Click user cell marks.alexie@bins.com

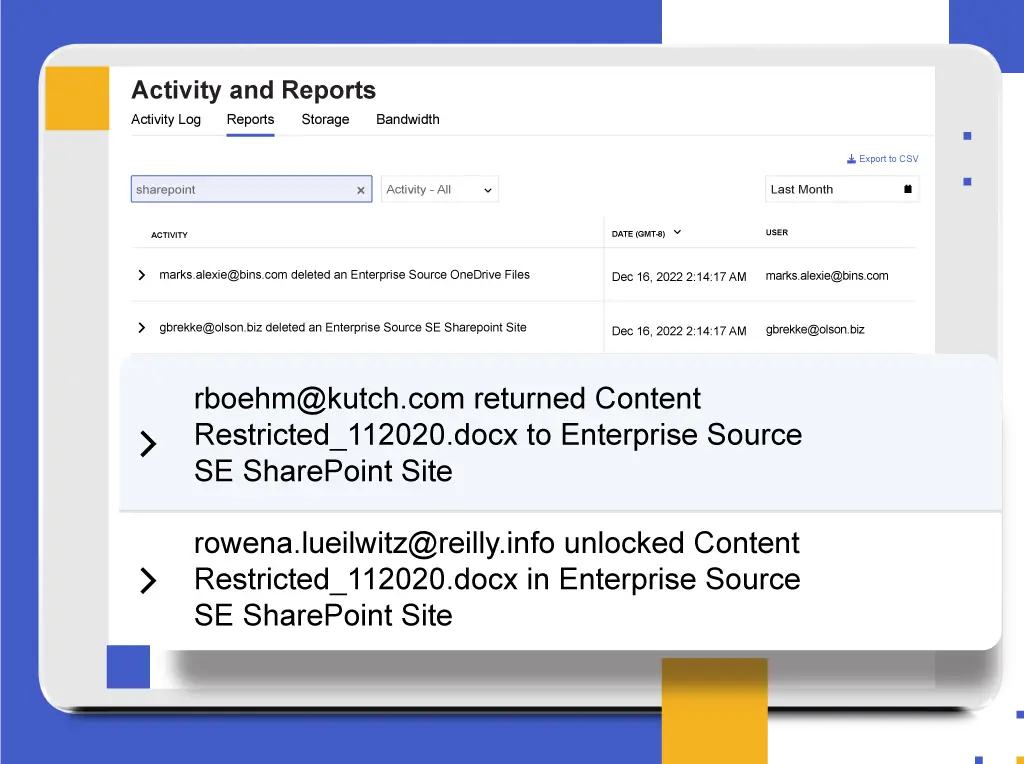click(827, 276)
